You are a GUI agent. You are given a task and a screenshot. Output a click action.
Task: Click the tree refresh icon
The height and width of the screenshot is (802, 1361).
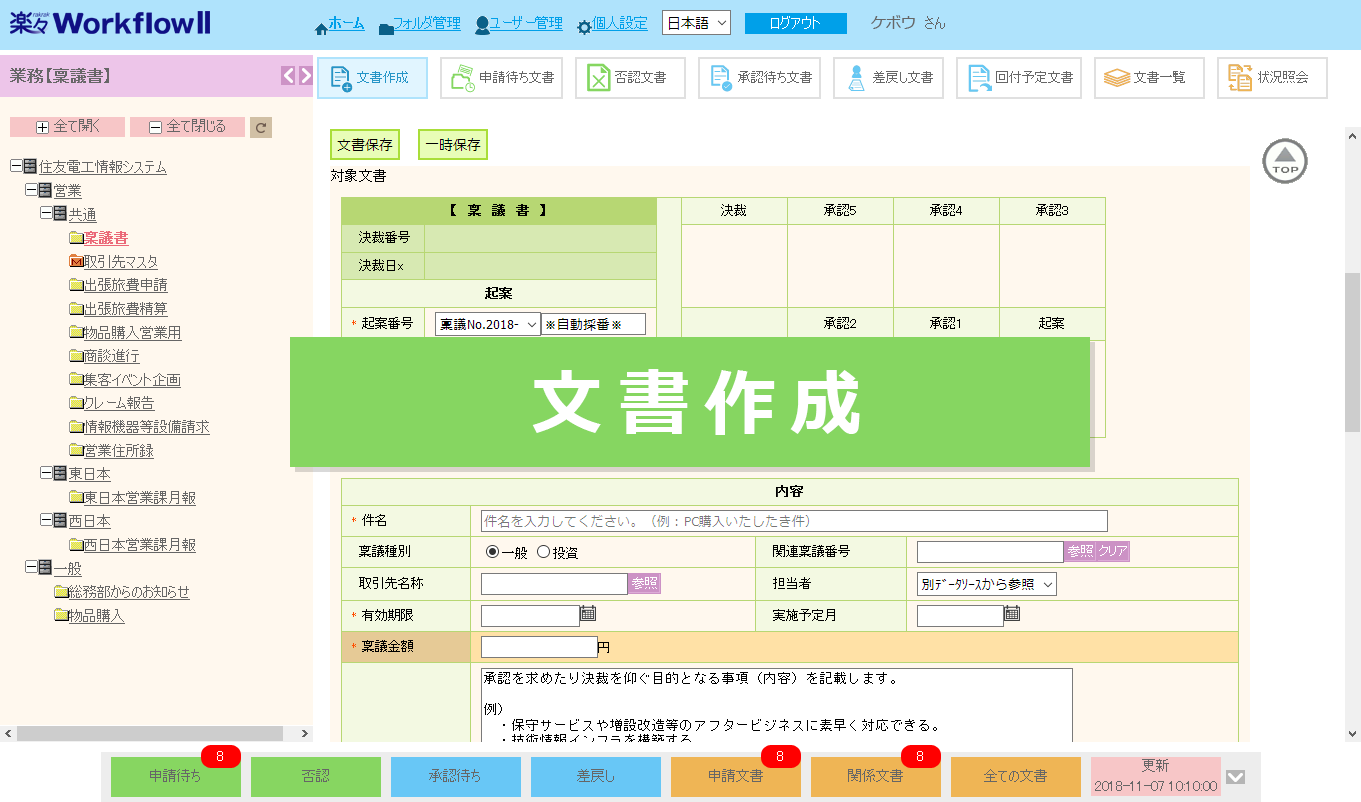[x=261, y=127]
